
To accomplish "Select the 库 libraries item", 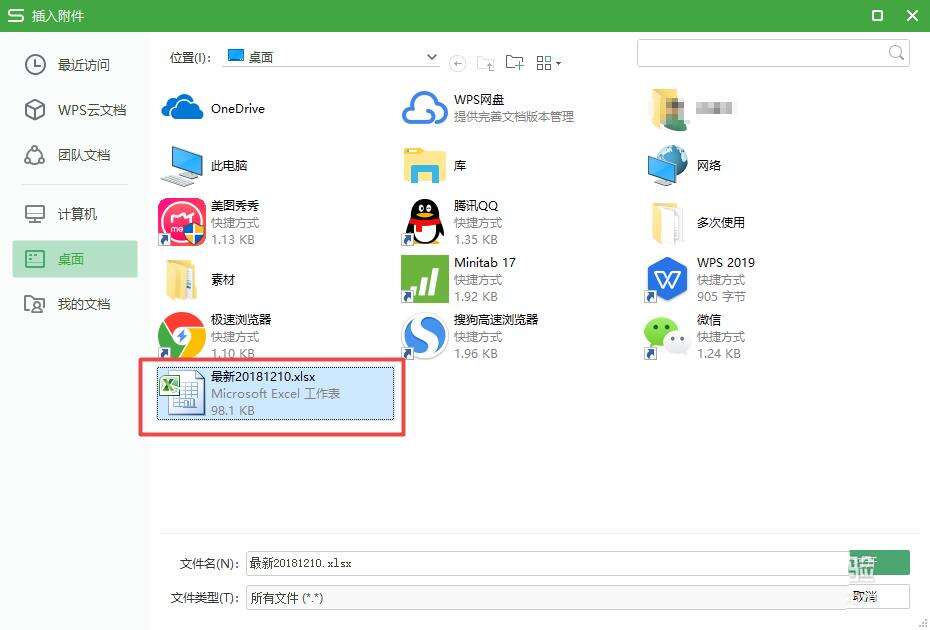I will pos(435,165).
